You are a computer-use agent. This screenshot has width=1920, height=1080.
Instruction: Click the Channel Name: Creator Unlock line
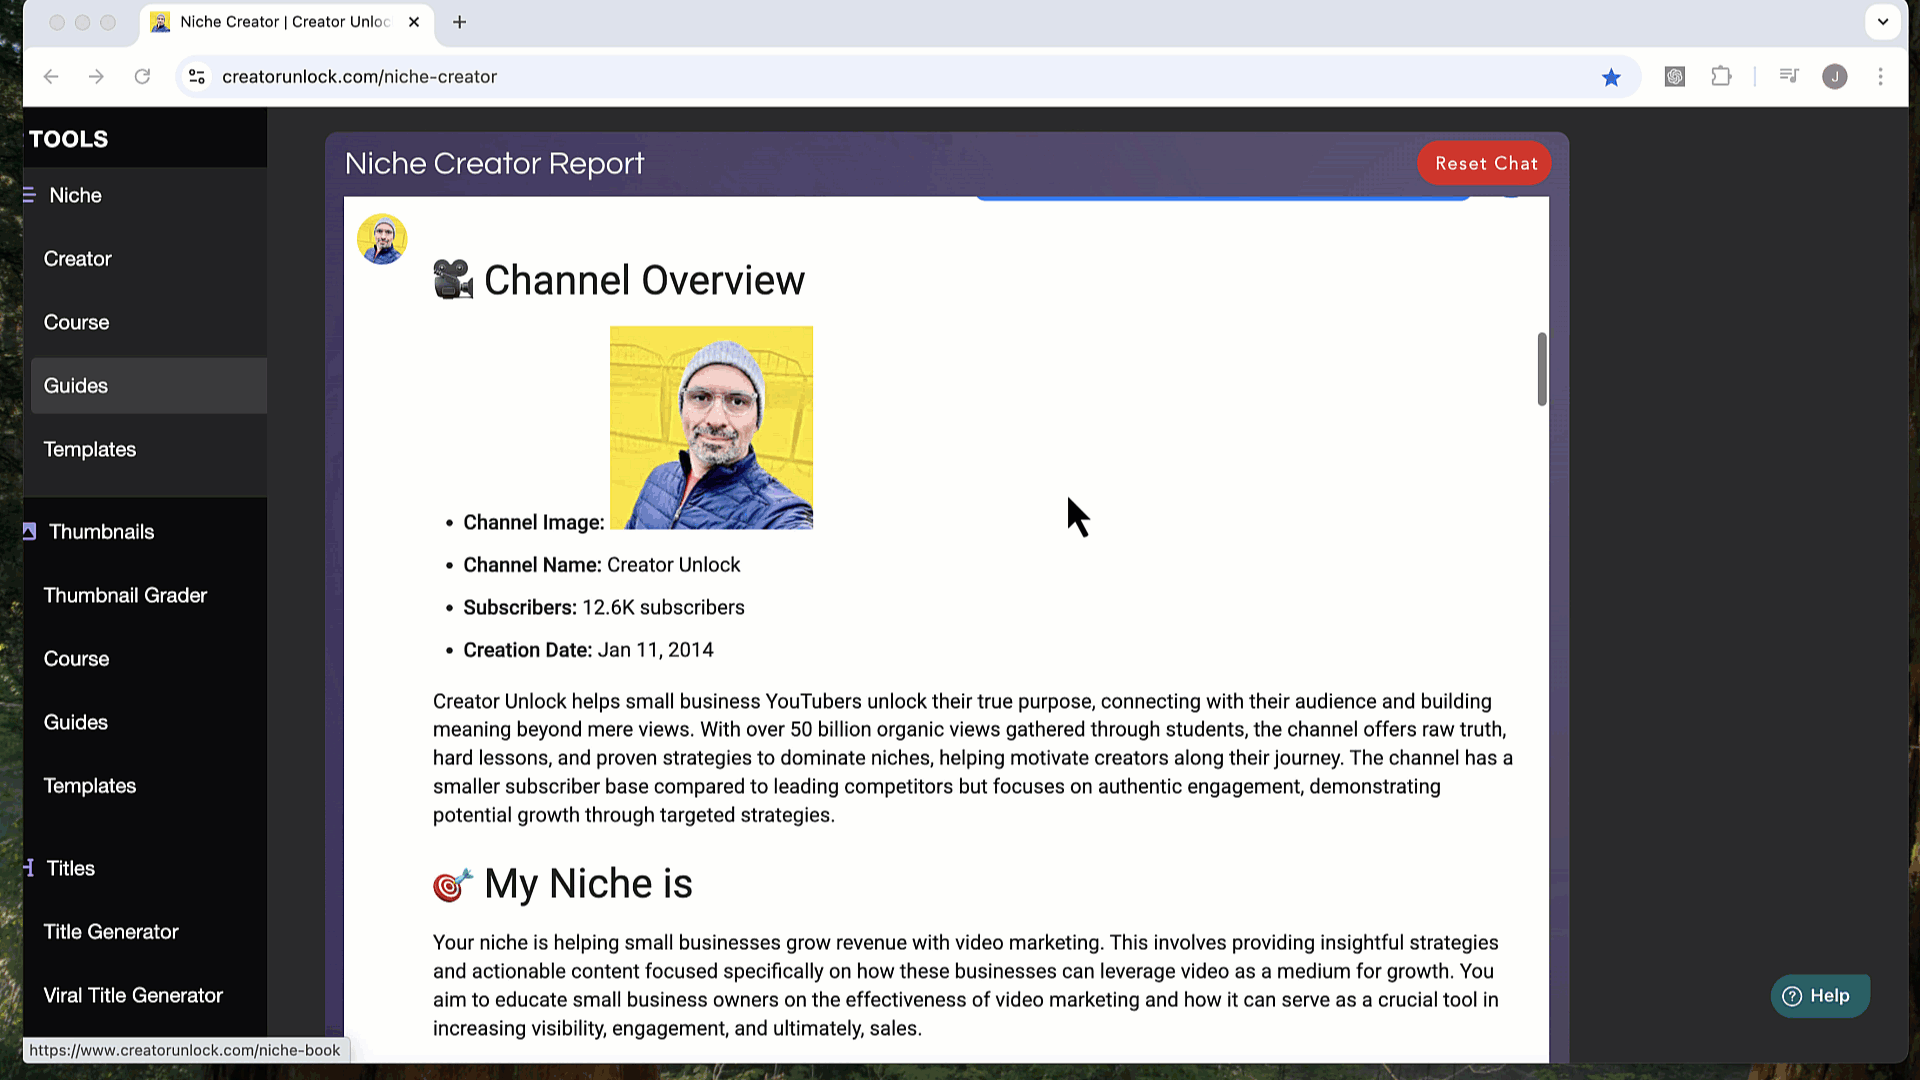601,565
